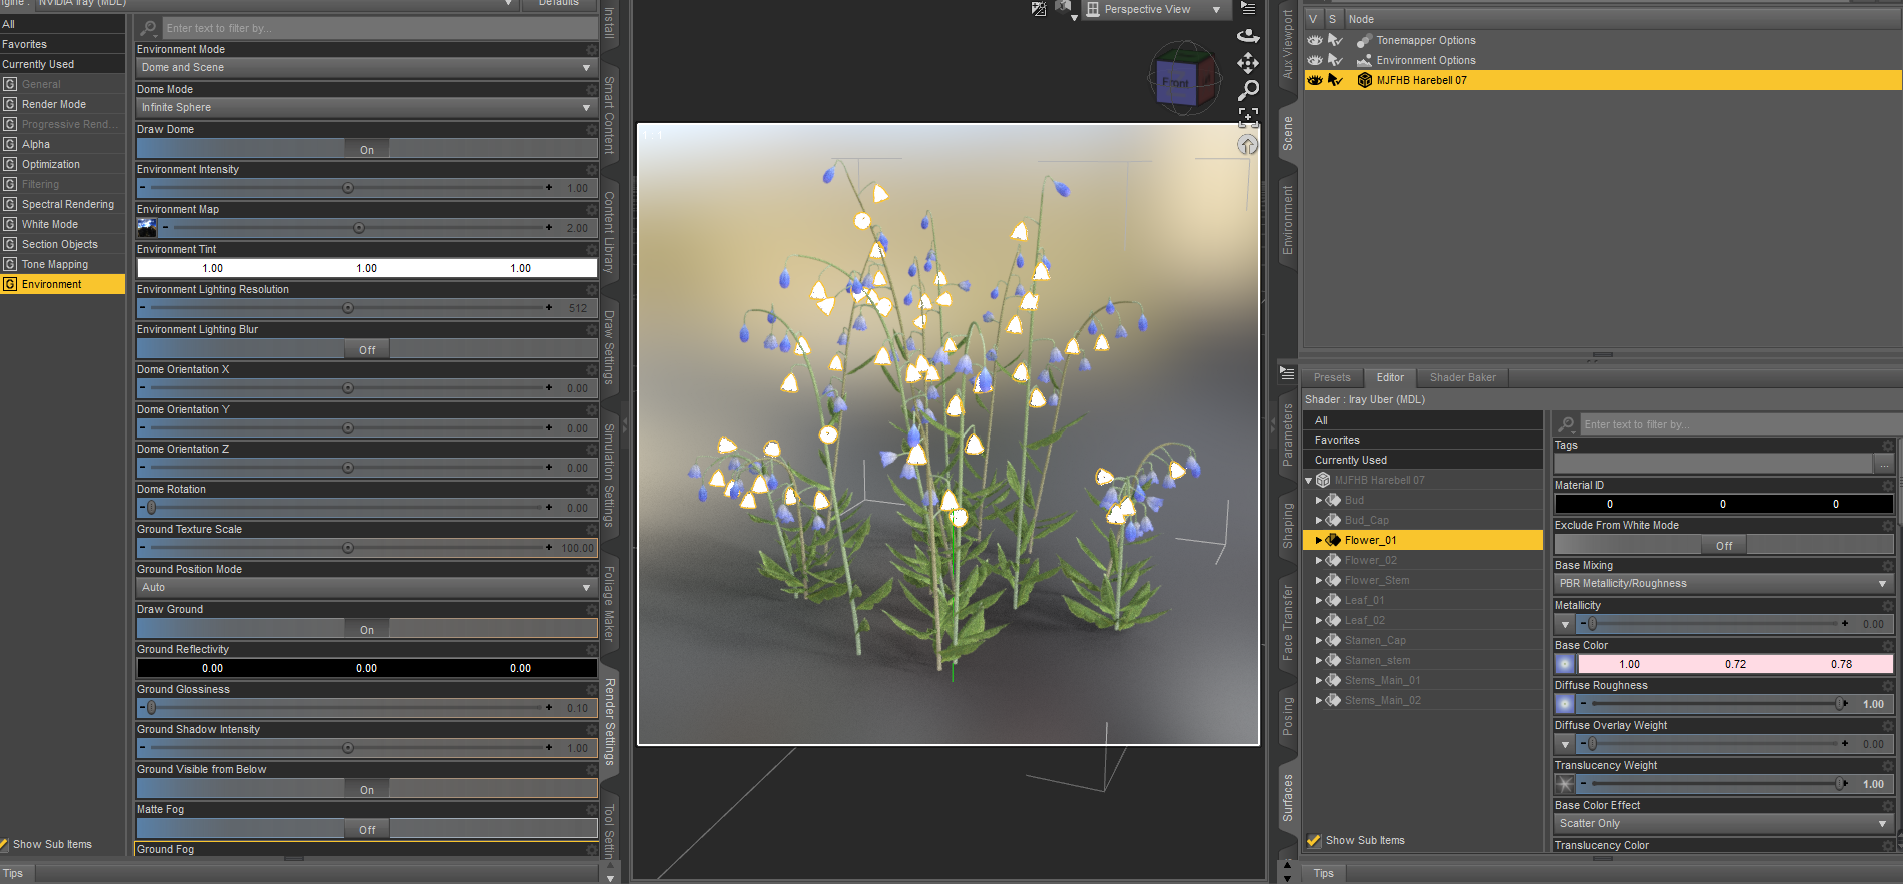Click the Draw Dome gear icon
Screen dimensions: 1903x884
592,129
